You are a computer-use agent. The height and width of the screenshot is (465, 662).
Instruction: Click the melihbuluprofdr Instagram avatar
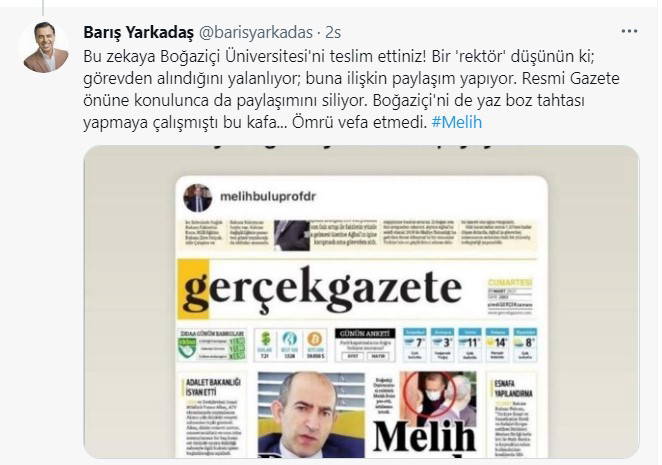coord(197,198)
